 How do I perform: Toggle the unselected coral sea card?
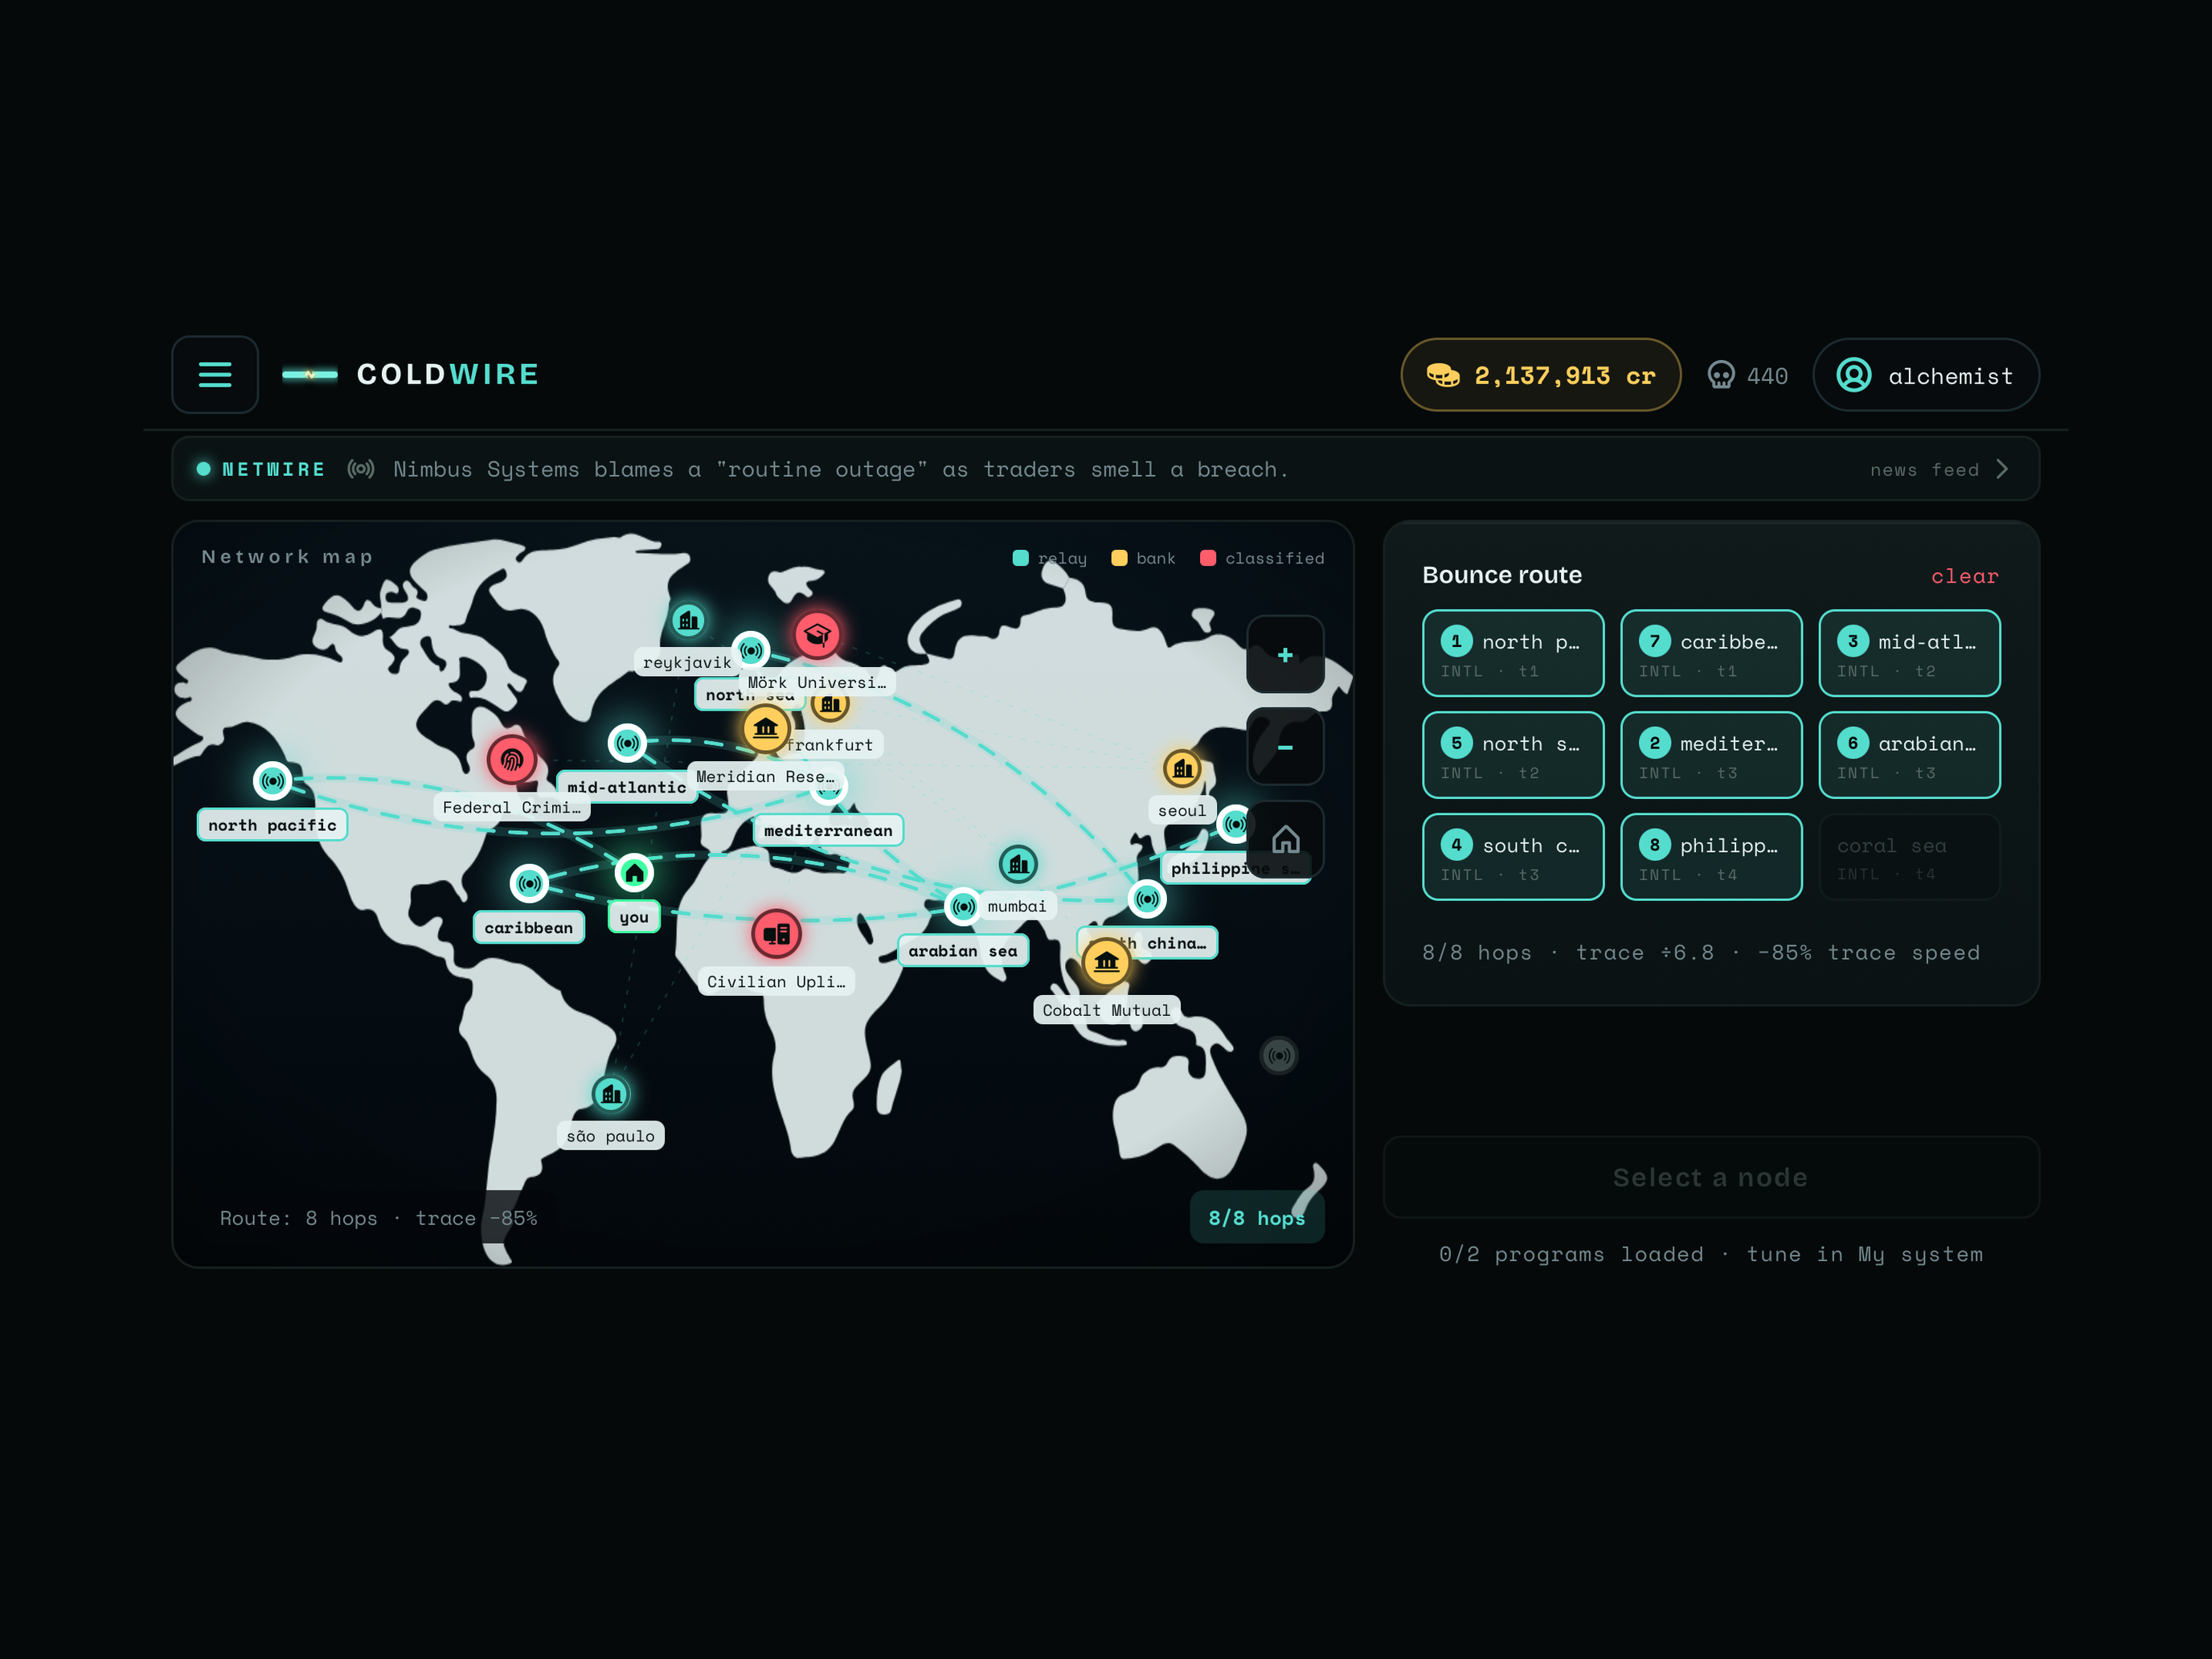click(x=1909, y=857)
